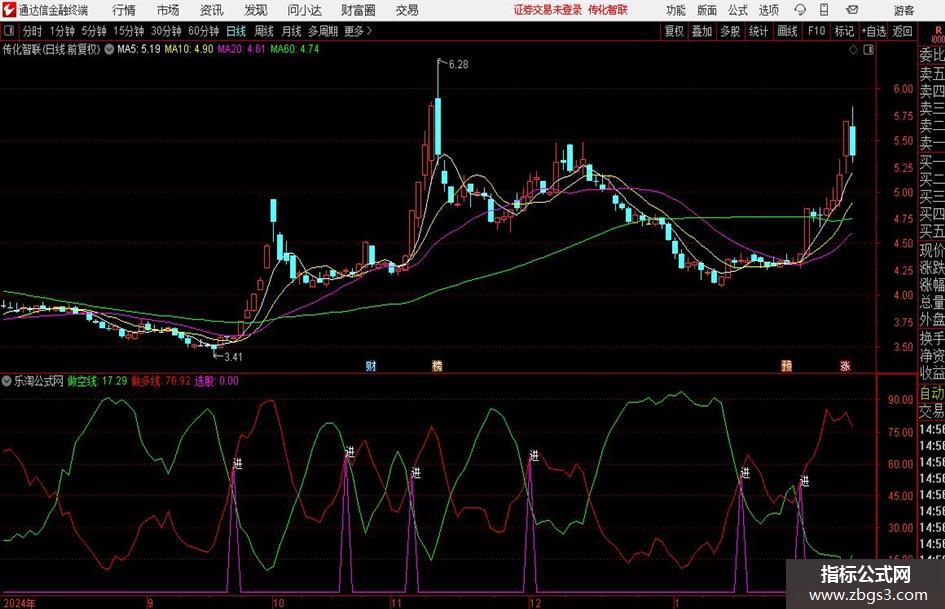
Task: Click 做多线: 76.92 indicator value
Action: [161, 381]
